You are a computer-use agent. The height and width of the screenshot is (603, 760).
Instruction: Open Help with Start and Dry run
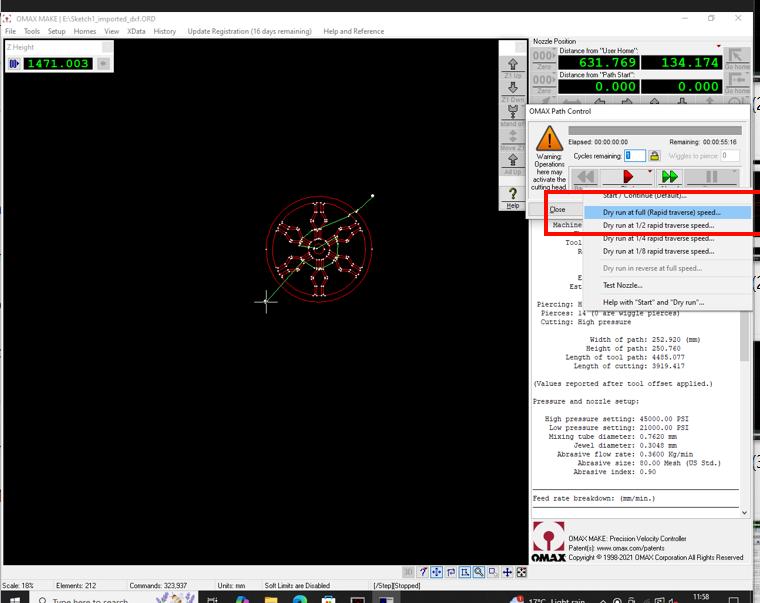668,302
